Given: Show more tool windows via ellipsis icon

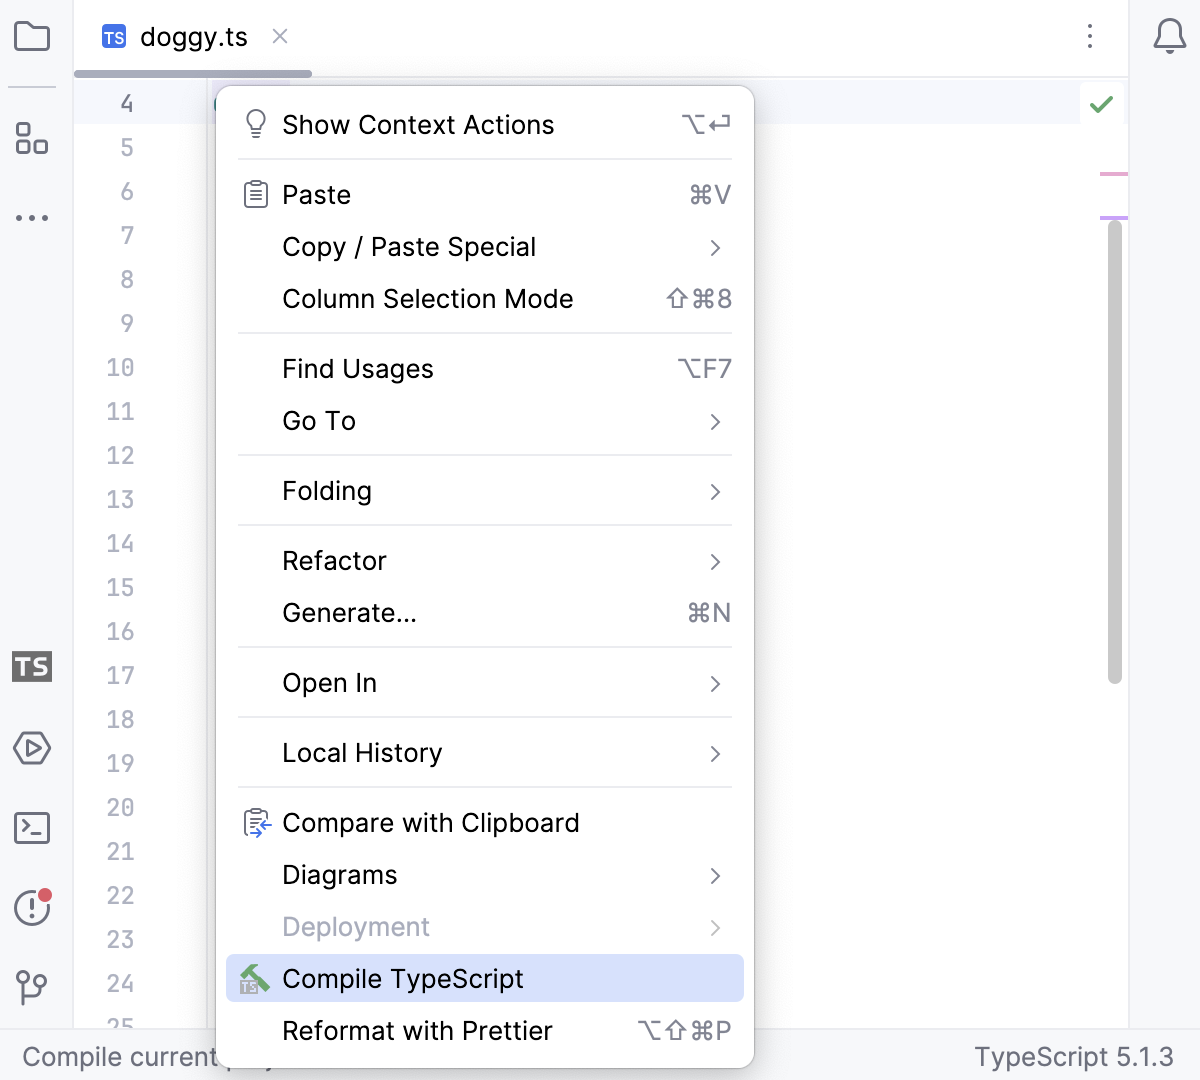Looking at the screenshot, I should (32, 218).
